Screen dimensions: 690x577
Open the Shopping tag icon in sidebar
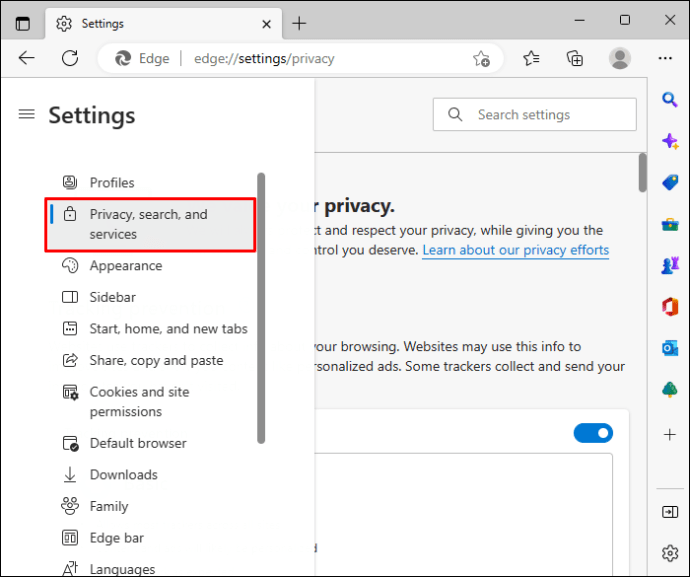click(x=670, y=182)
